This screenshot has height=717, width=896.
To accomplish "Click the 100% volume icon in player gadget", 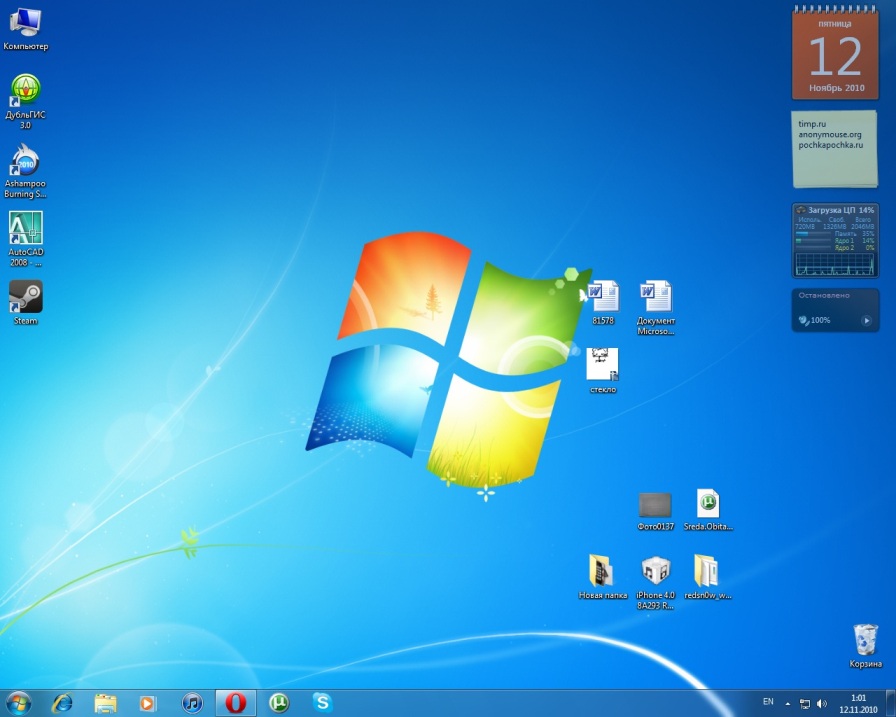I will [x=803, y=321].
